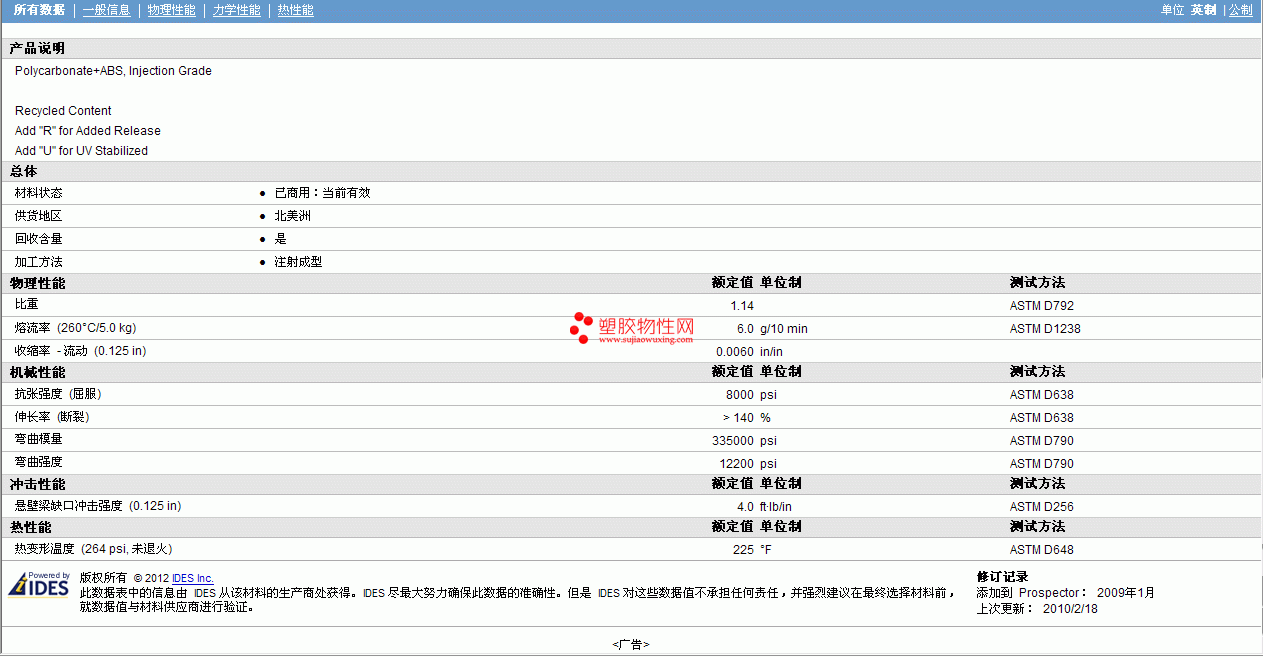Click the 回收含量 row label
Screen dimensions: 1263x657
[x=38, y=239]
